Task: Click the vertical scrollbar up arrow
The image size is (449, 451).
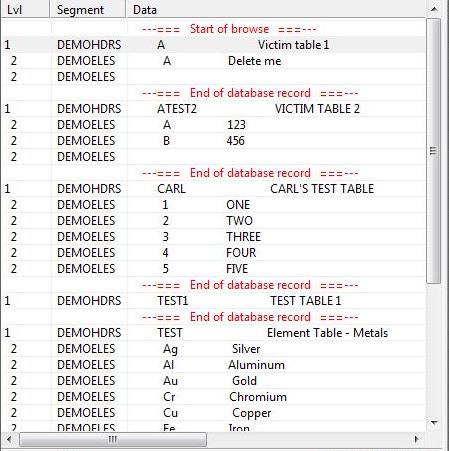Action: pos(434,9)
